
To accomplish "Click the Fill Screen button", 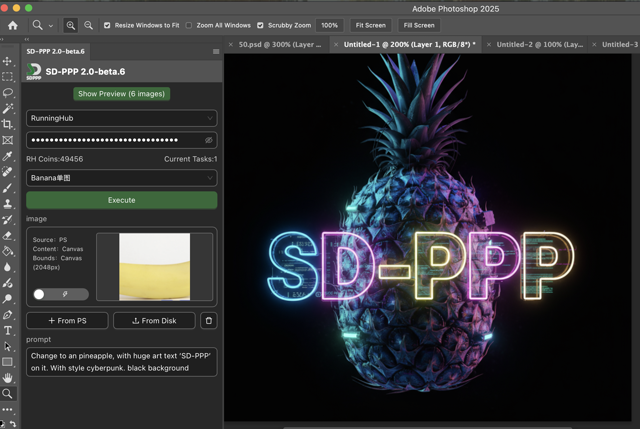I will coord(419,25).
